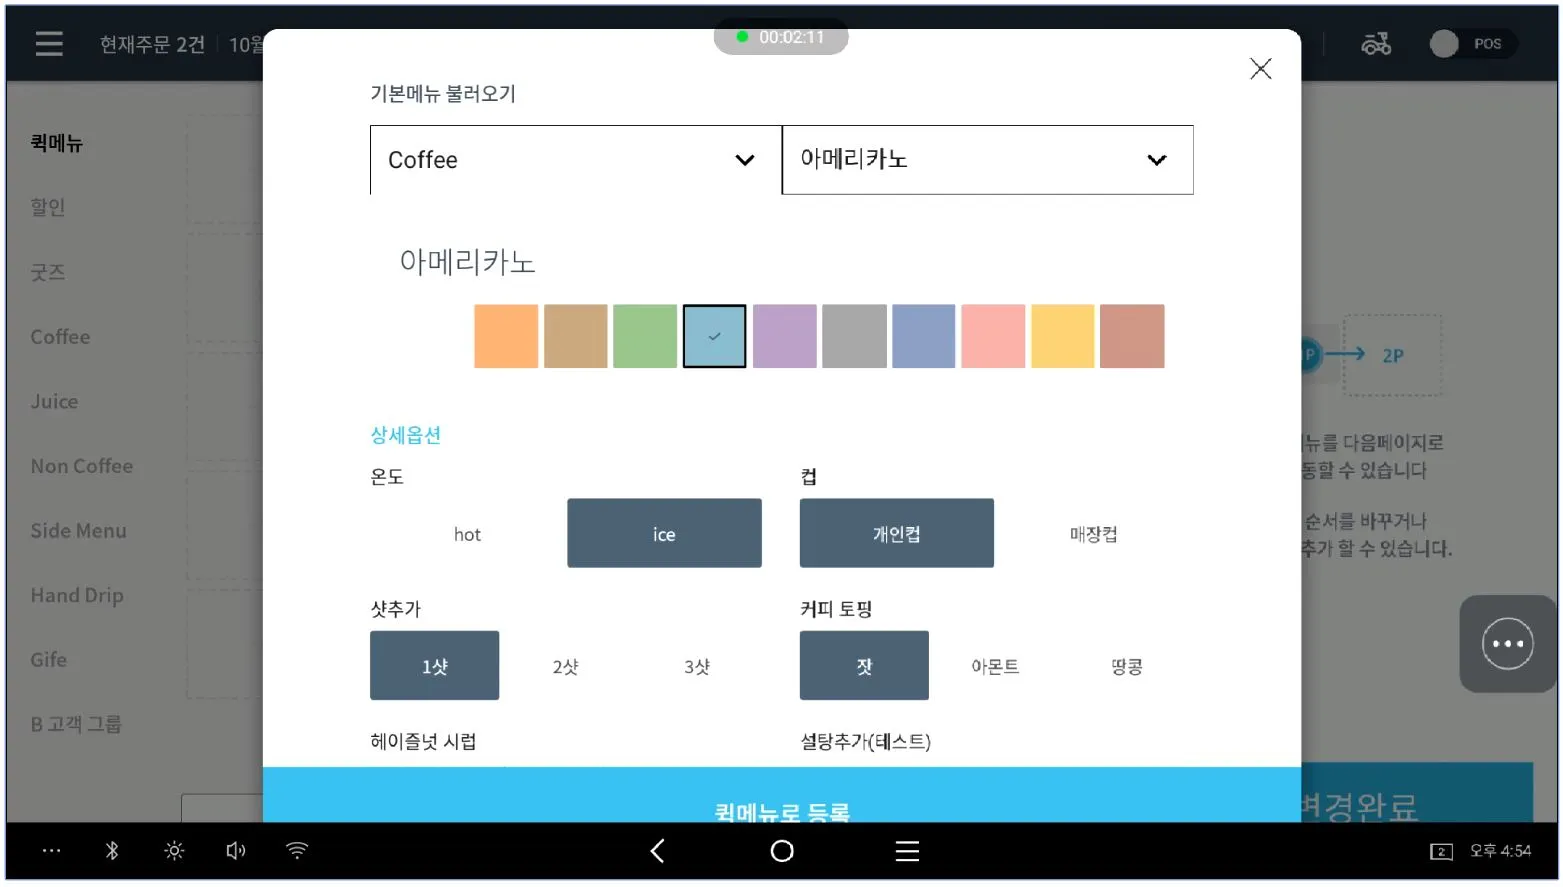Open the Gife sidebar category
Viewport: 1563px width, 887px height.
[48, 660]
